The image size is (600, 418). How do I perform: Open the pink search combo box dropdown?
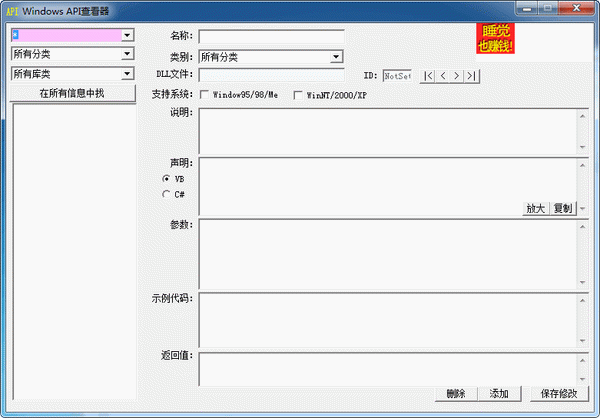coord(127,35)
